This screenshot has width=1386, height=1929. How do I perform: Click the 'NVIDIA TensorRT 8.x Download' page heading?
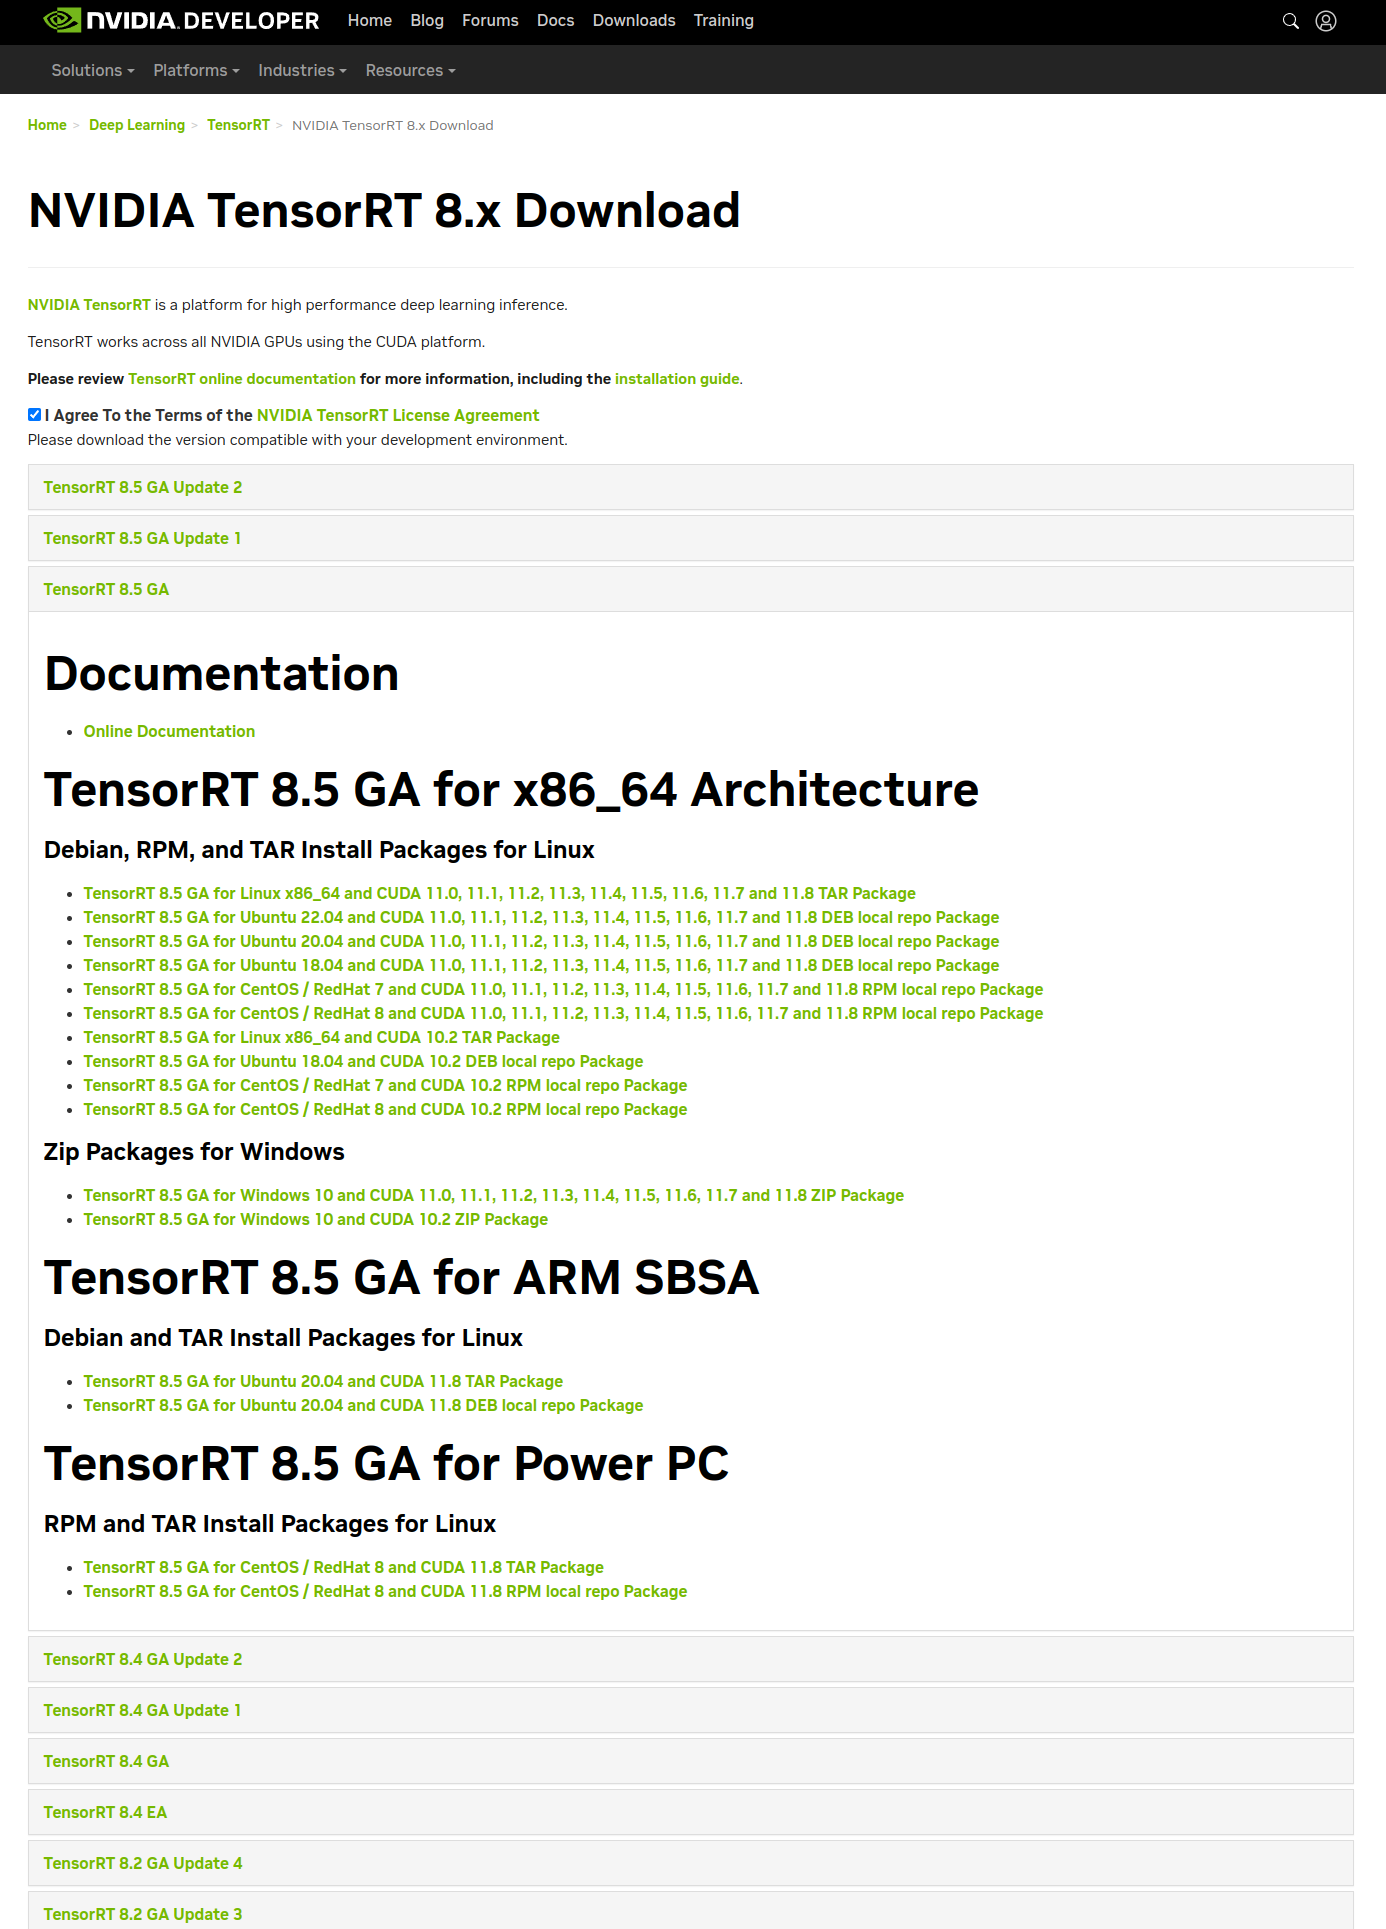coord(385,211)
